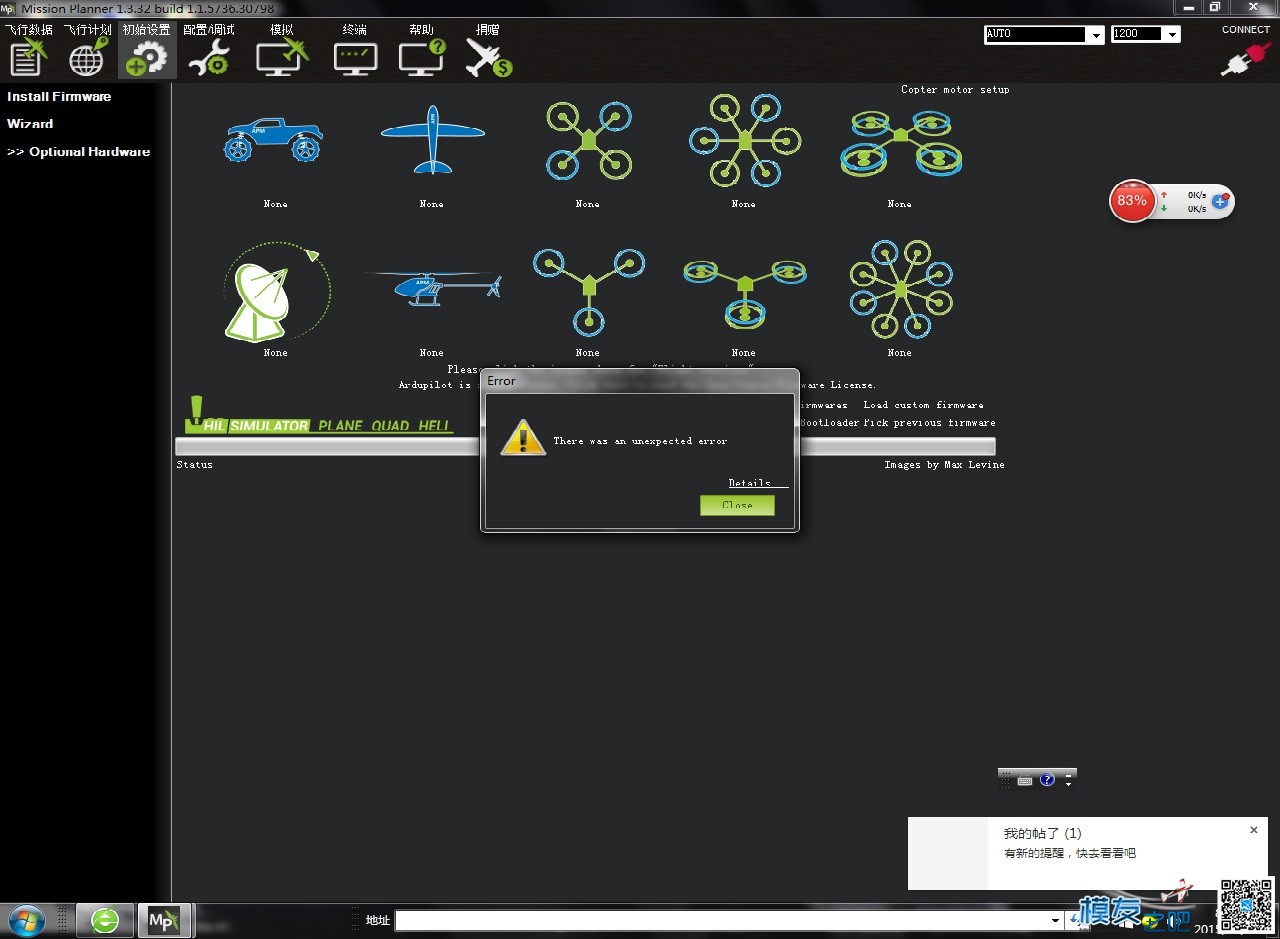This screenshot has width=1280, height=939.
Task: Click the QUAD simulator link
Action: pos(390,426)
